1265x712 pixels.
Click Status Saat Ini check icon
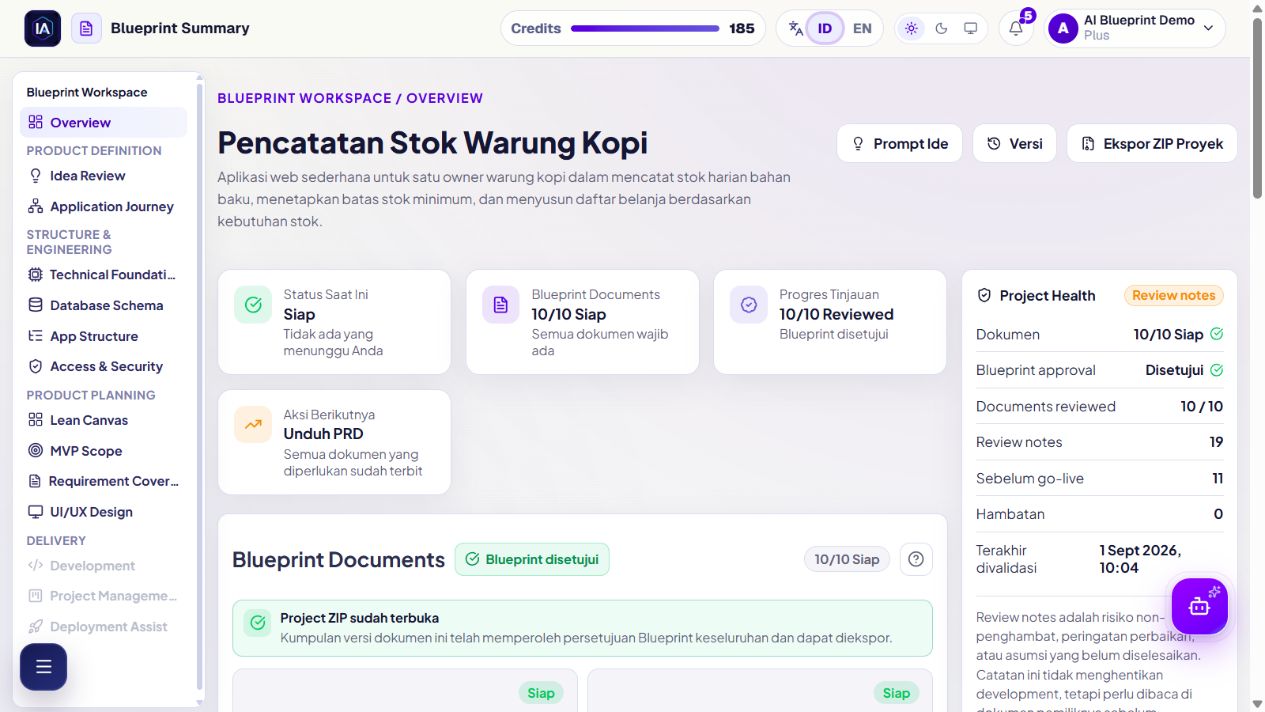(253, 304)
